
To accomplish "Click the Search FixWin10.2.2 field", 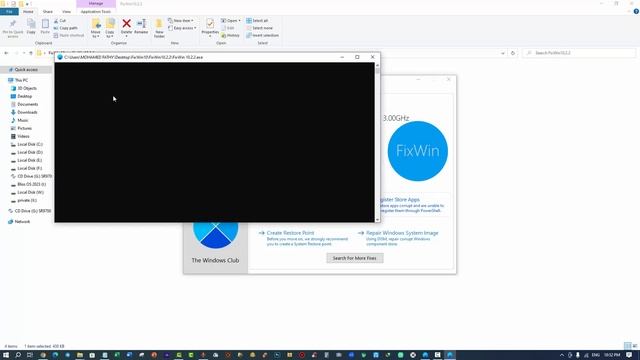I will pyautogui.click(x=579, y=53).
